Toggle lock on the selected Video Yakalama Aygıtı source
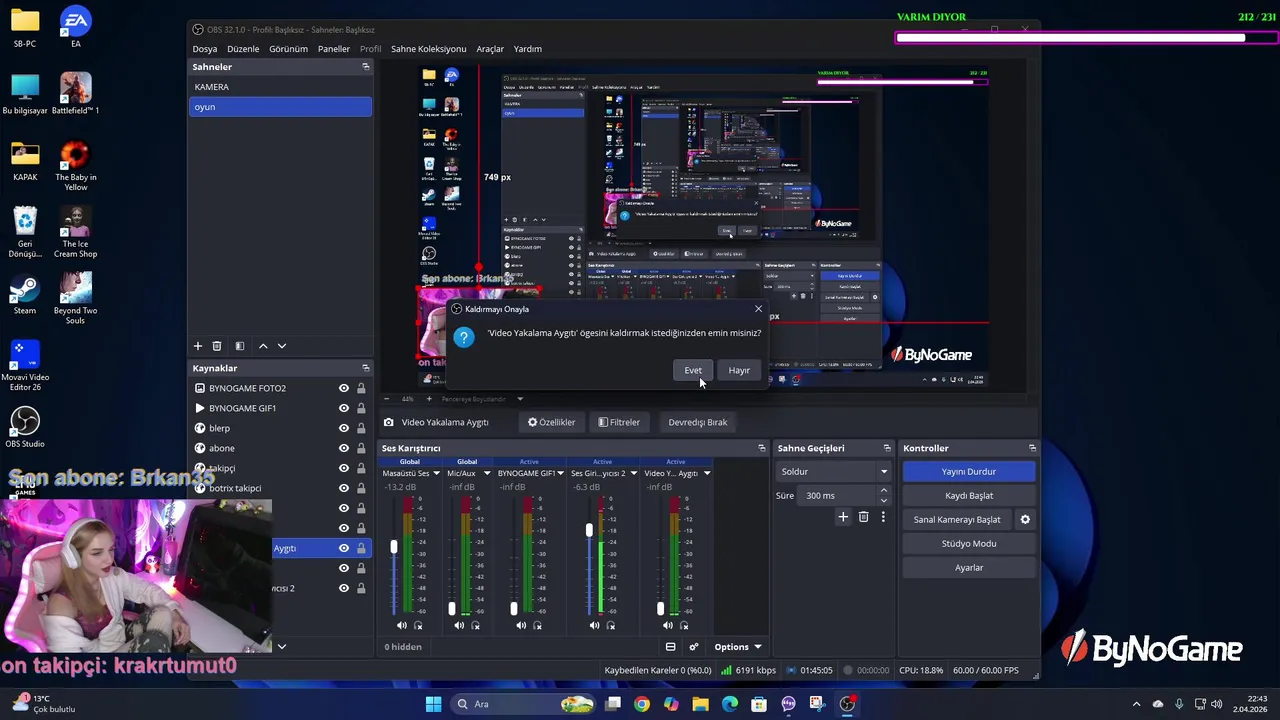Screen dimensions: 1280x720 click(361, 548)
